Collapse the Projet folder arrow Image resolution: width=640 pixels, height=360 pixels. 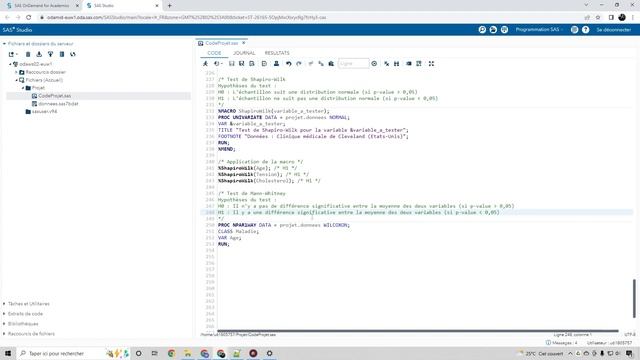23,88
